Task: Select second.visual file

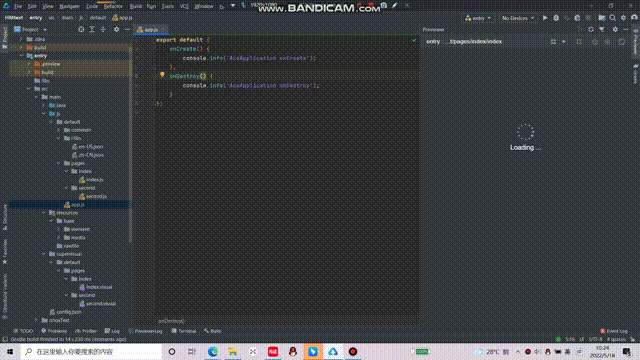Action: coord(97,304)
